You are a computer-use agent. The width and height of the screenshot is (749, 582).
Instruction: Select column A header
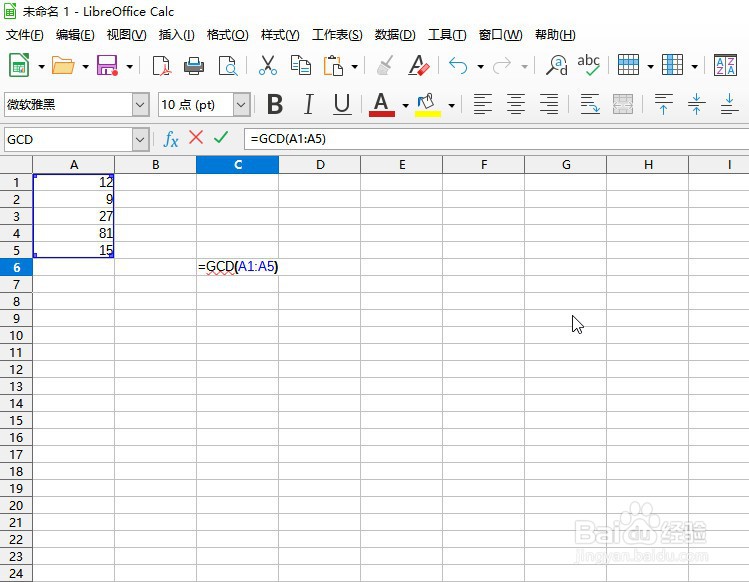[74, 165]
